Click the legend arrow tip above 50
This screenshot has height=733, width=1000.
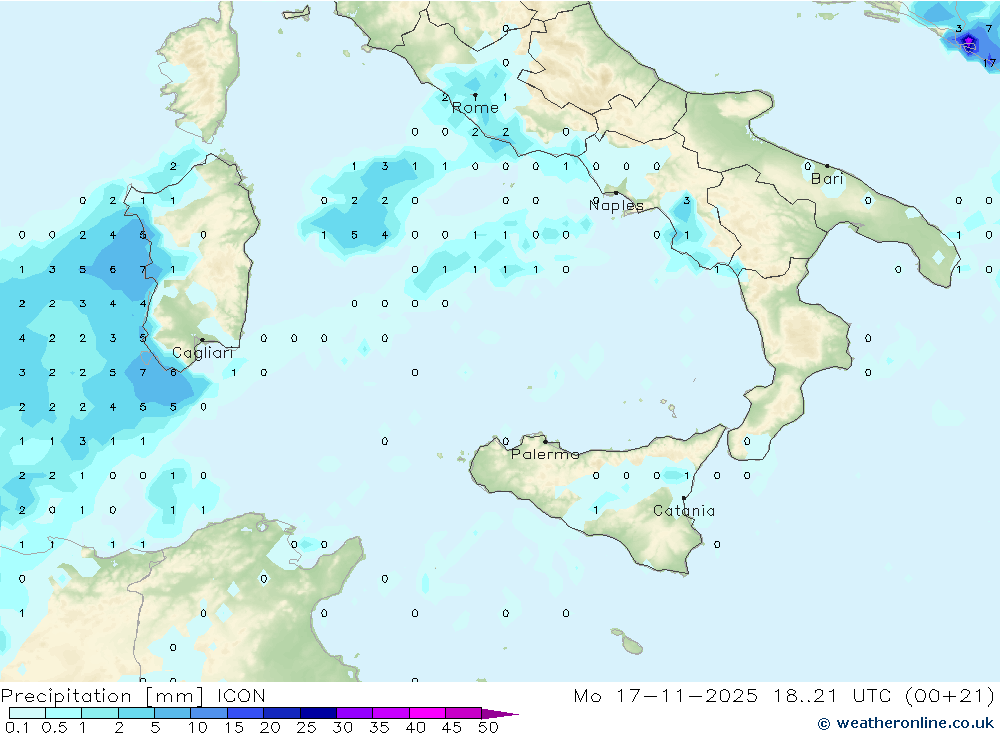501,713
